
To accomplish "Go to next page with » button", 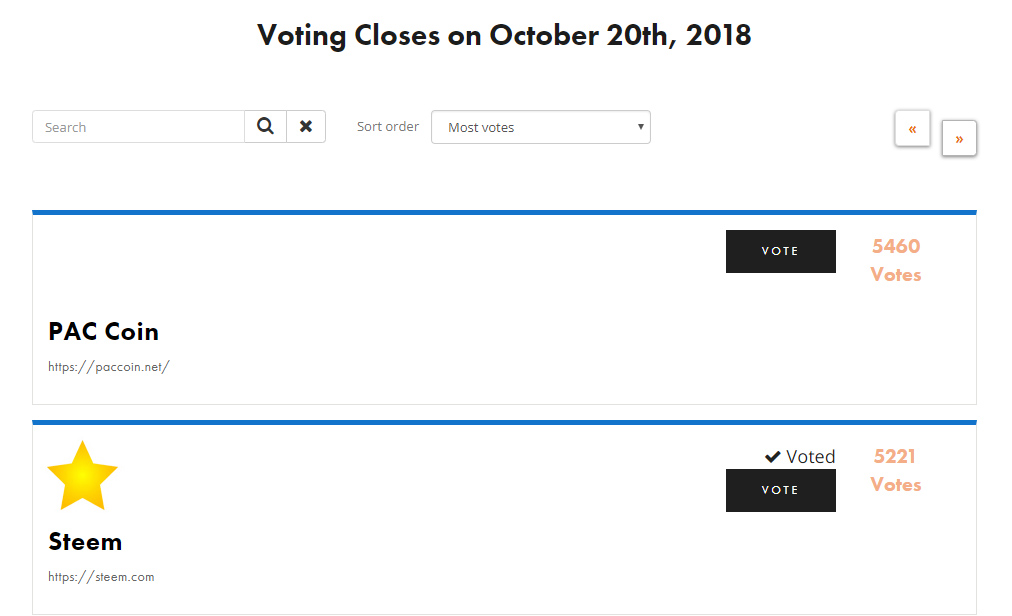I will (x=959, y=138).
